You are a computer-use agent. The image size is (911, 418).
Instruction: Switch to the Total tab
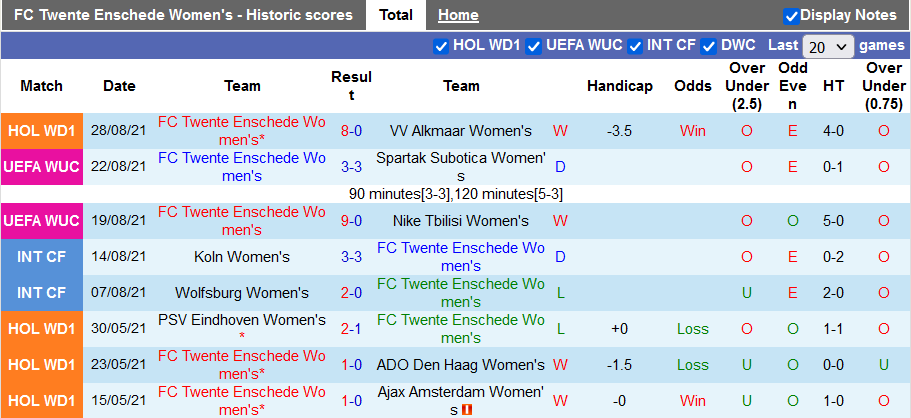point(396,15)
